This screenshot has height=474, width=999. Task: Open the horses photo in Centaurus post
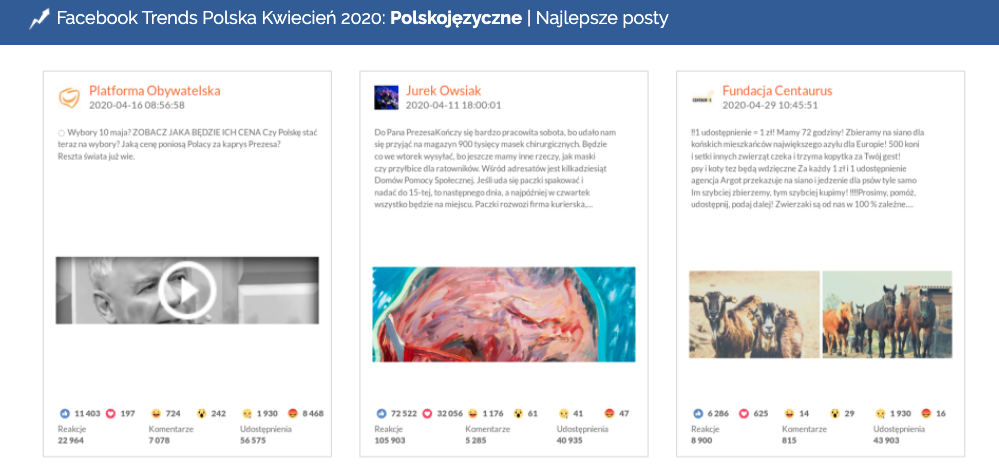click(x=887, y=313)
